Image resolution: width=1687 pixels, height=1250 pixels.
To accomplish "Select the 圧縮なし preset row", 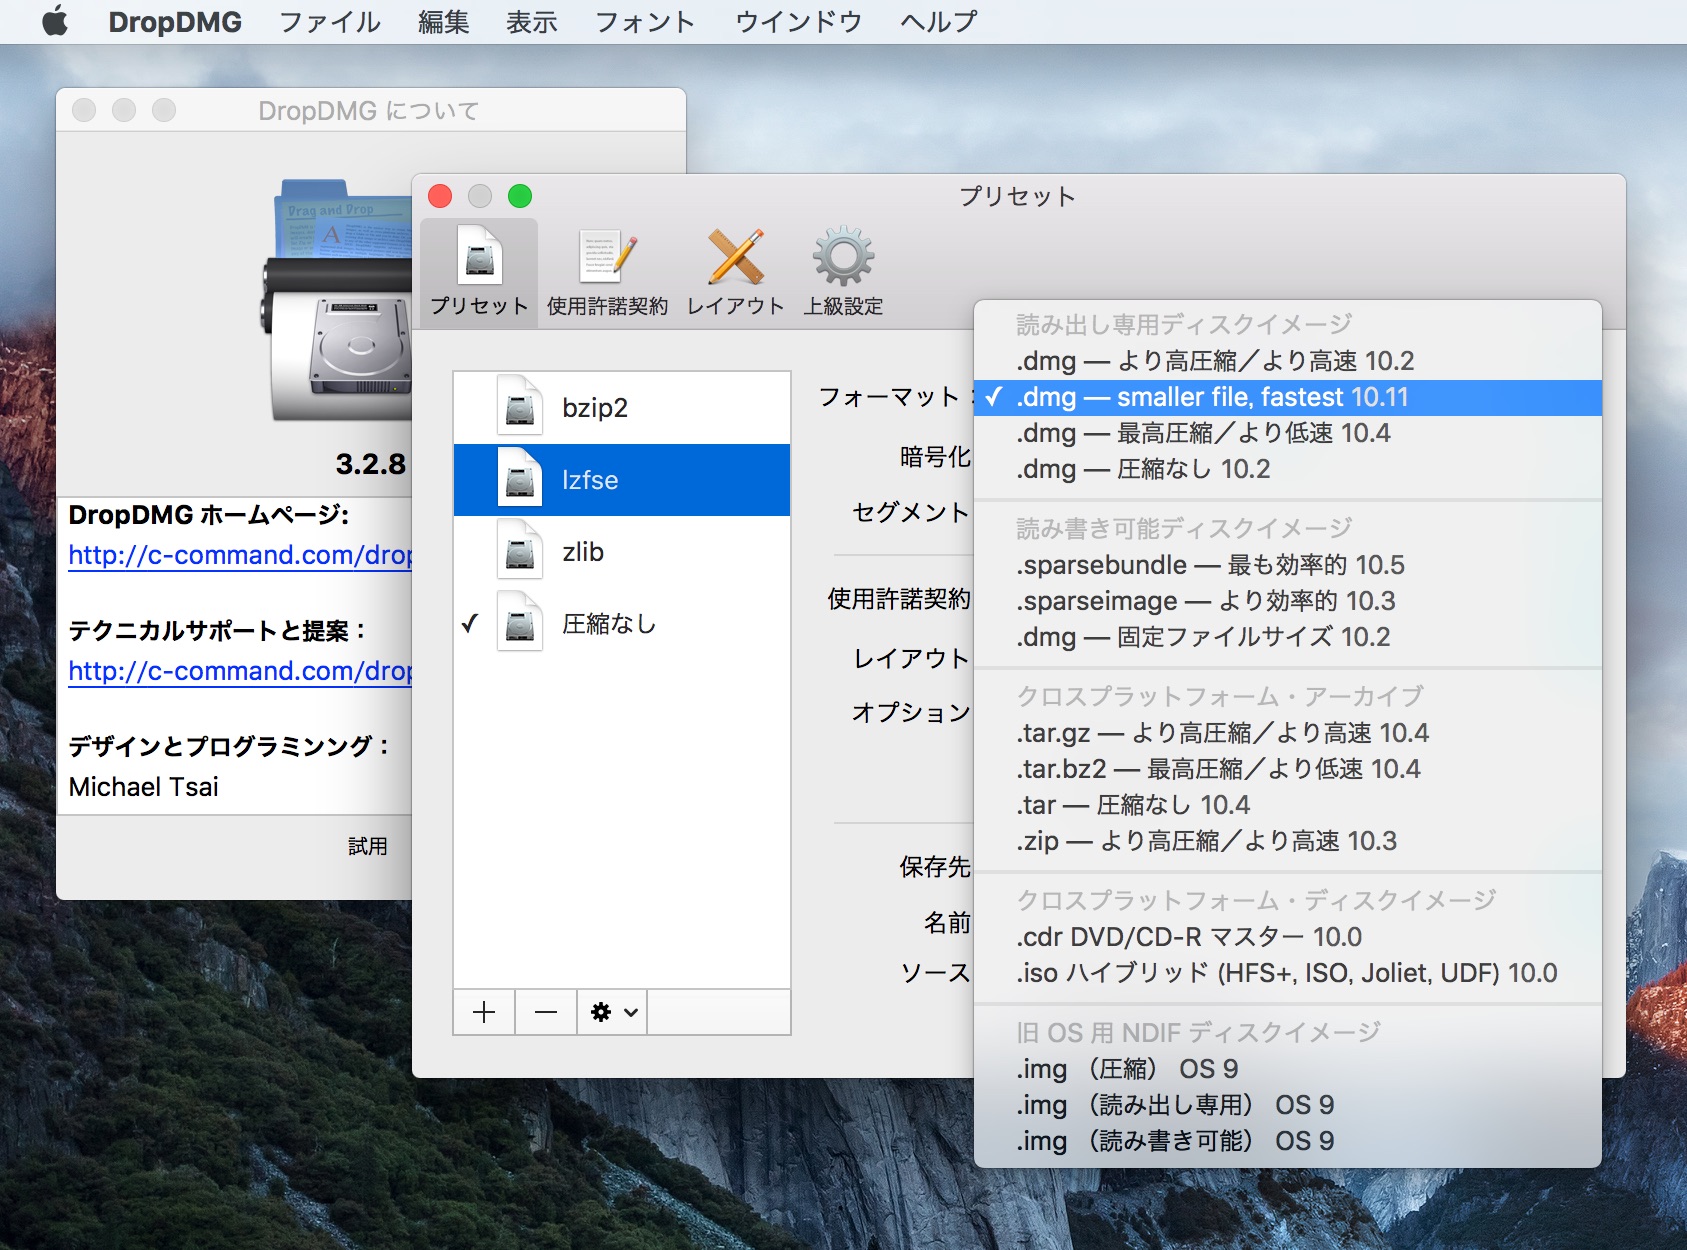I will 622,624.
